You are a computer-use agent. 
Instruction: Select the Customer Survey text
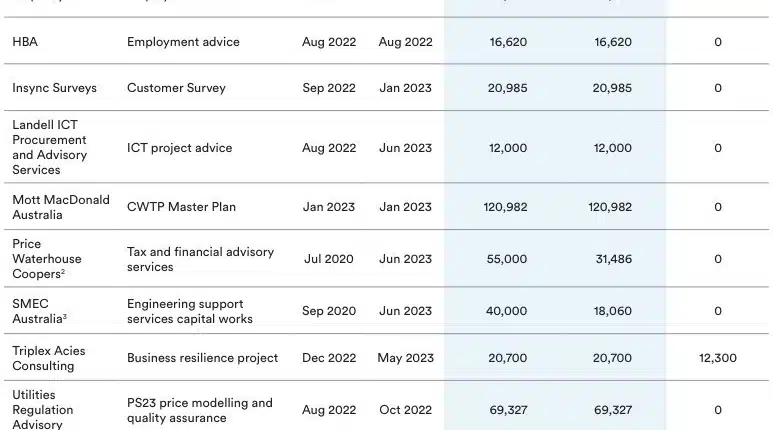(176, 88)
